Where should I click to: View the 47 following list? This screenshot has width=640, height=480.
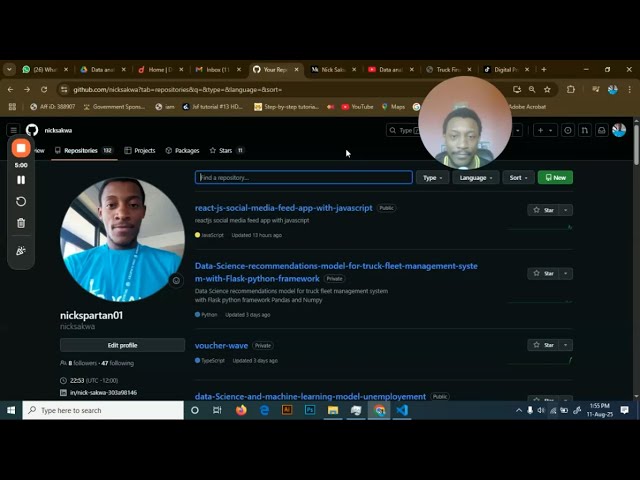coord(118,363)
